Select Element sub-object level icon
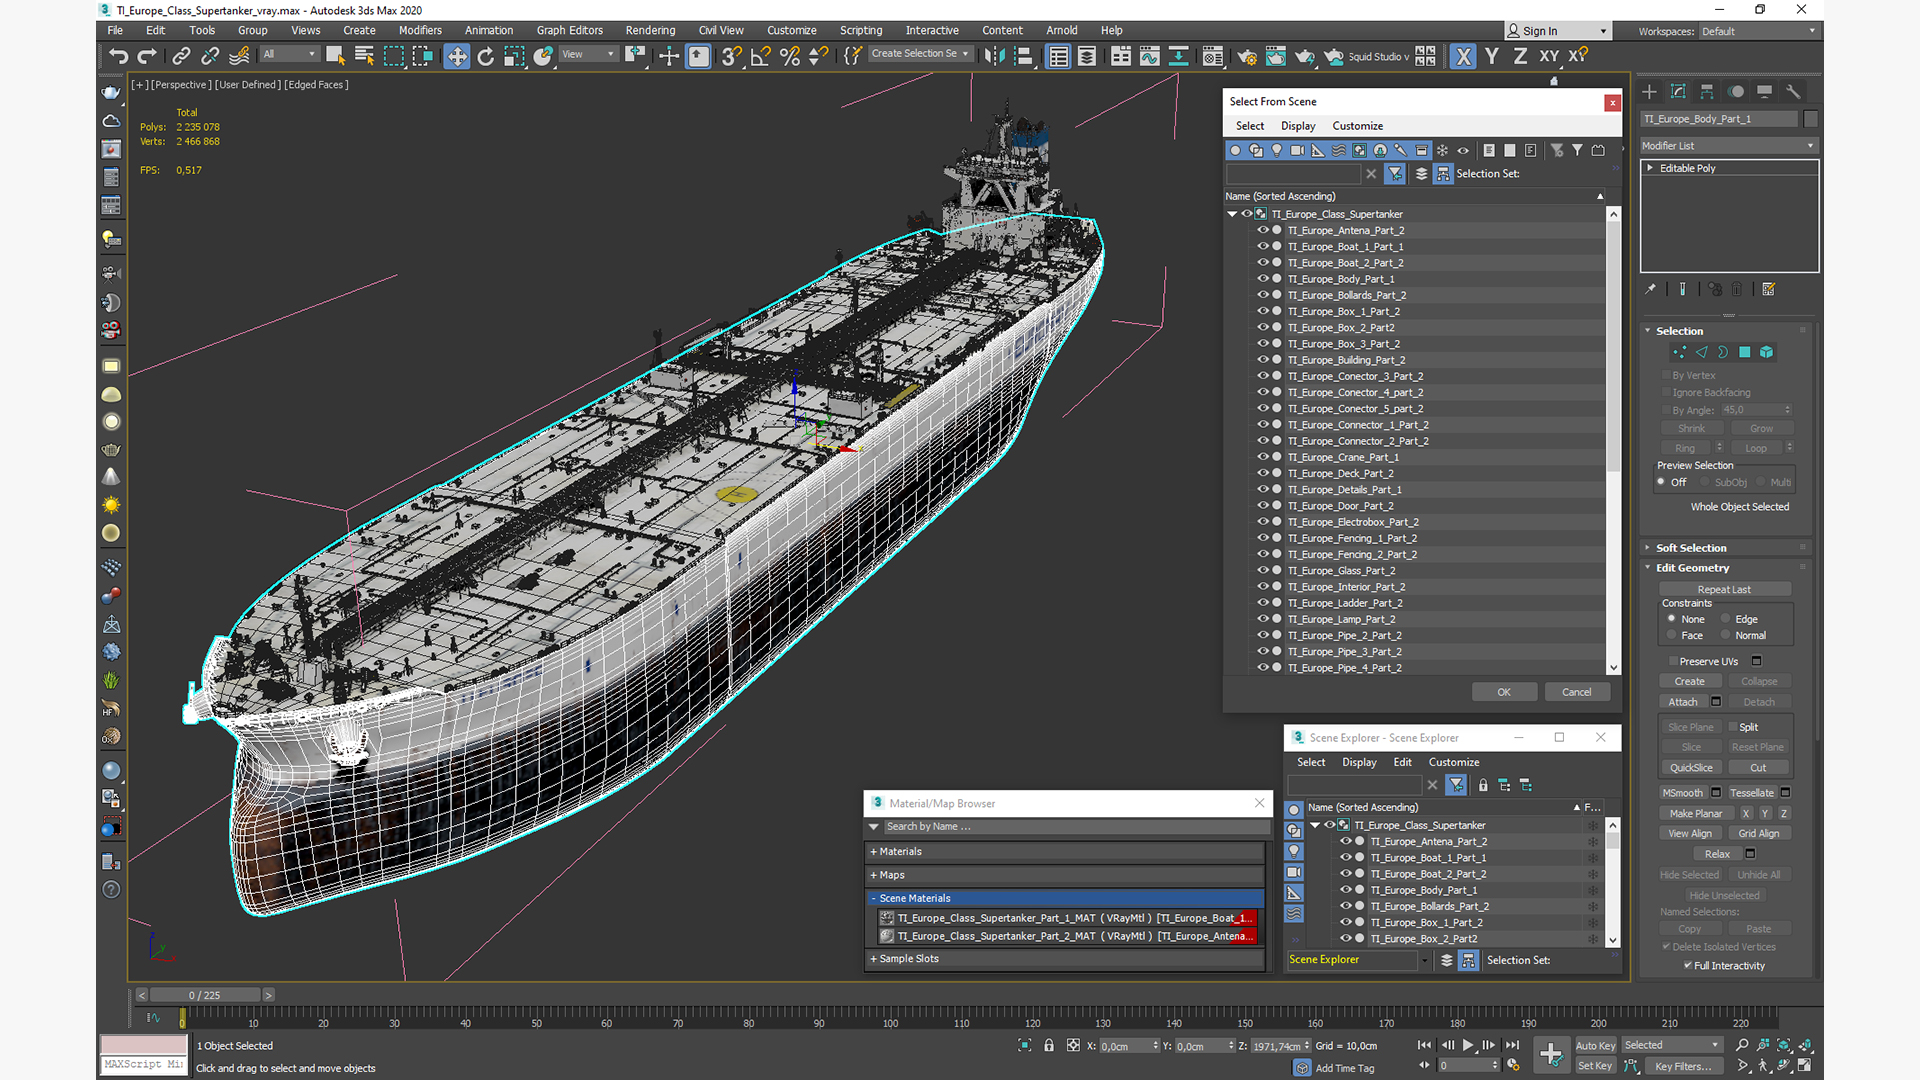 coord(1766,352)
